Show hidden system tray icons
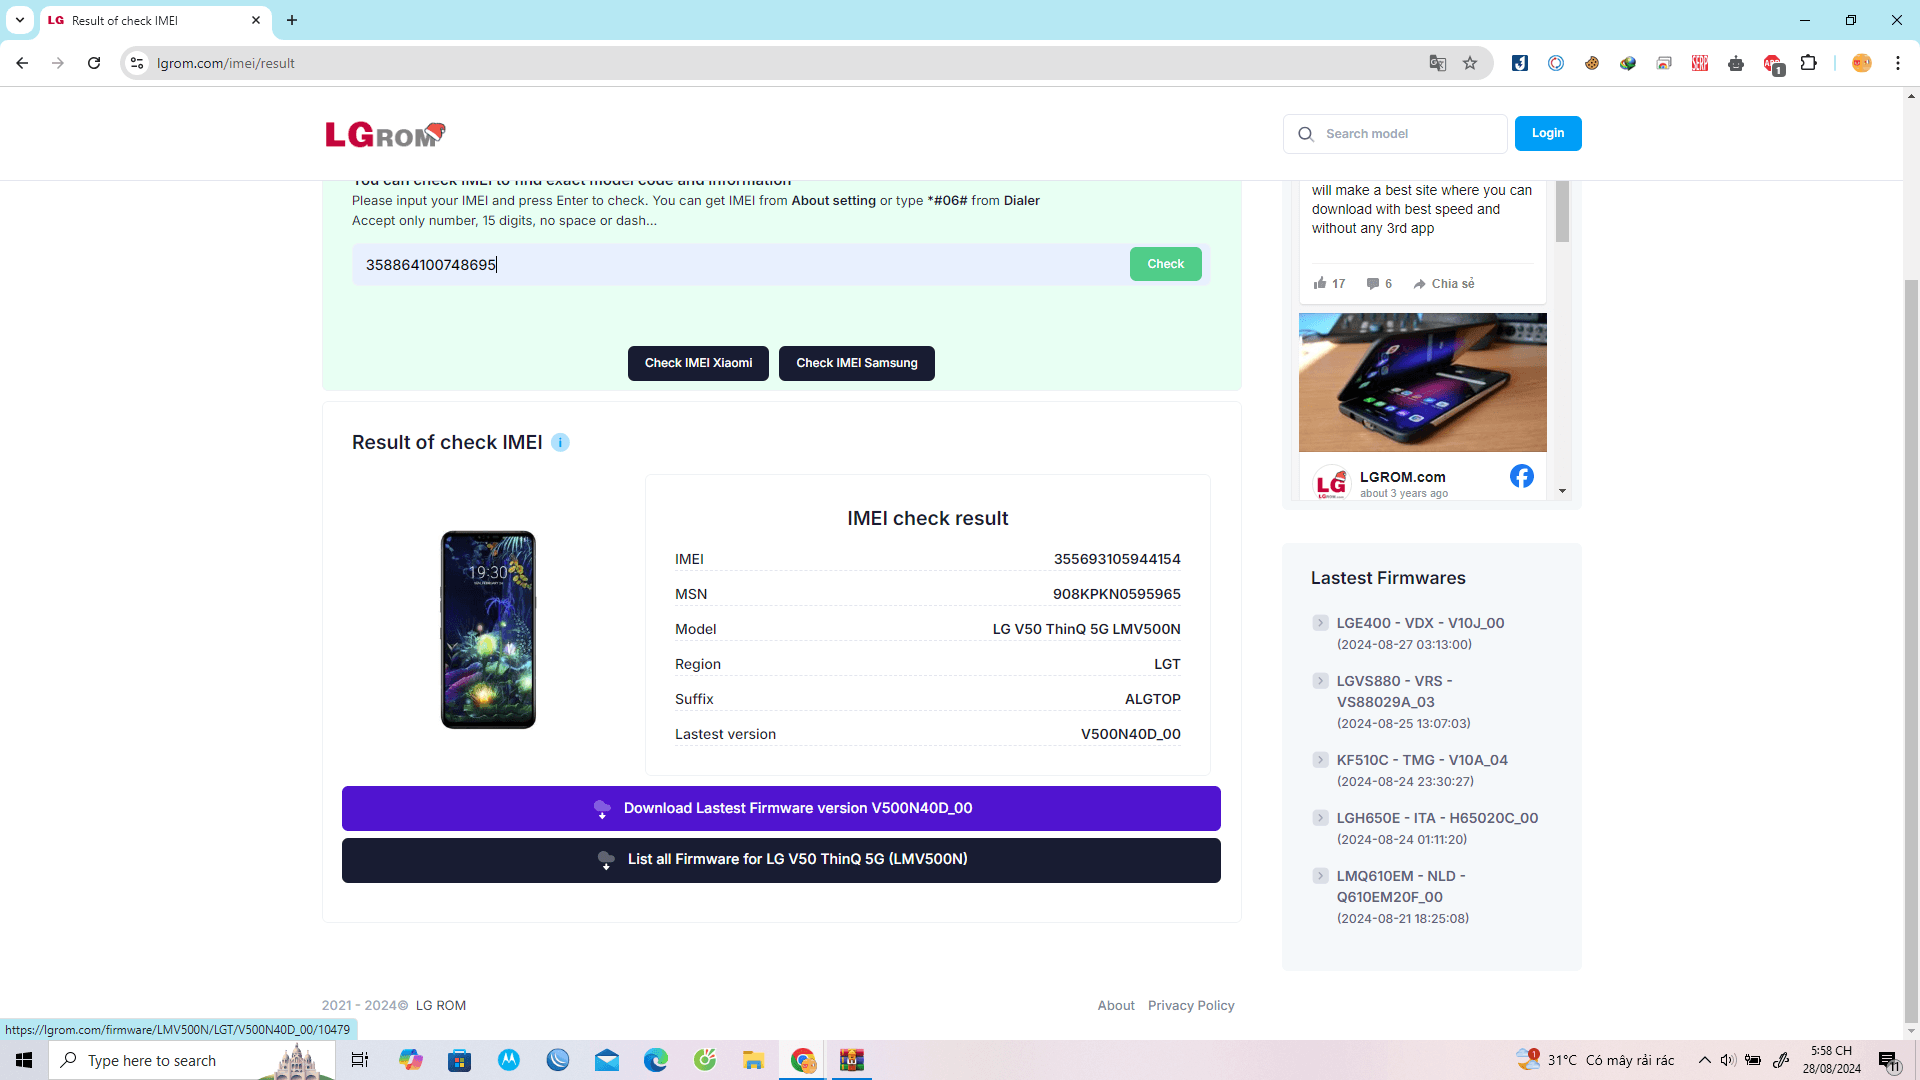The image size is (1920, 1080). tap(1704, 1060)
